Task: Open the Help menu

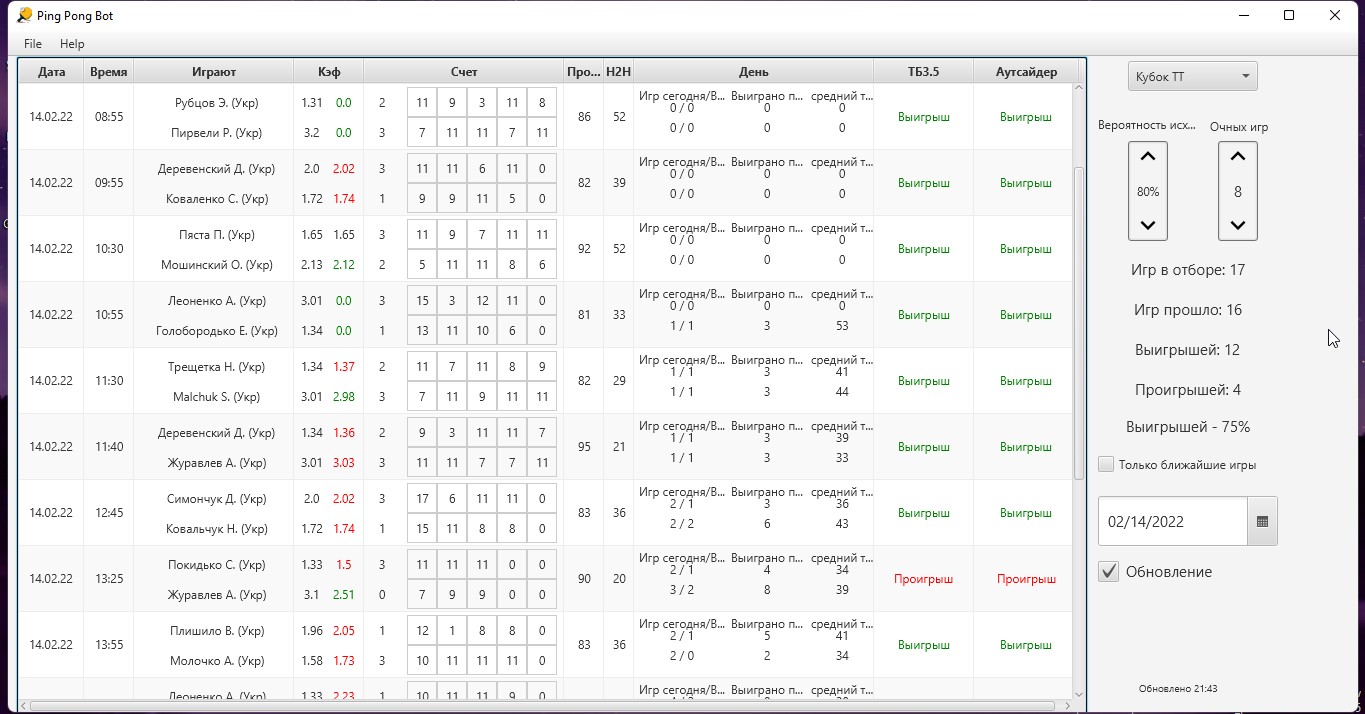Action: point(72,44)
